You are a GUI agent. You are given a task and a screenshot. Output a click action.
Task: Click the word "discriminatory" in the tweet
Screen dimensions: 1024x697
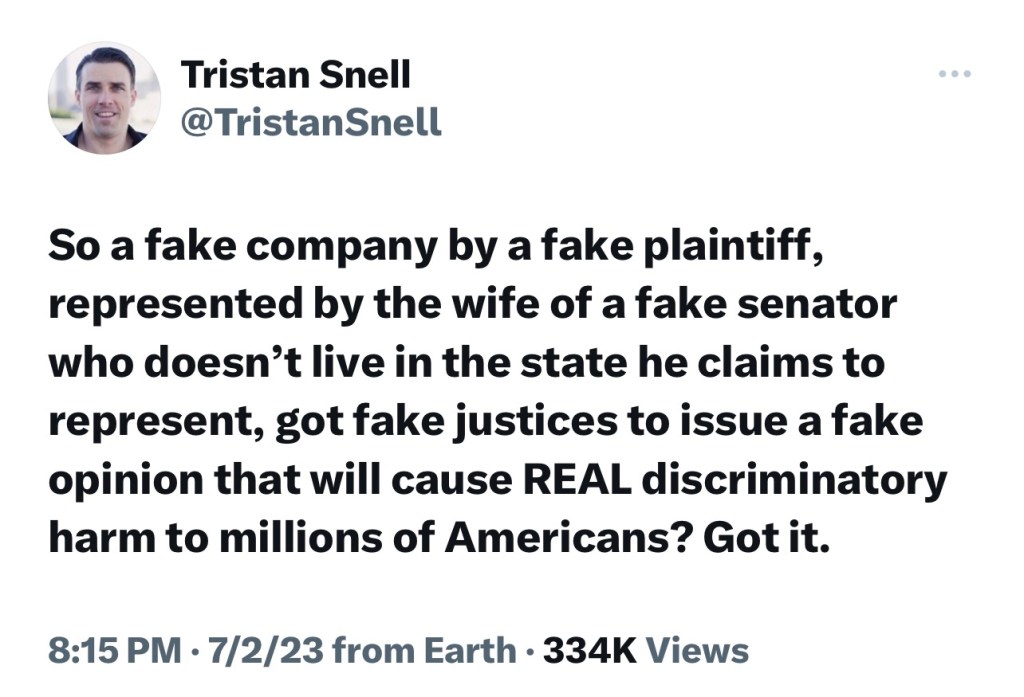coord(794,481)
